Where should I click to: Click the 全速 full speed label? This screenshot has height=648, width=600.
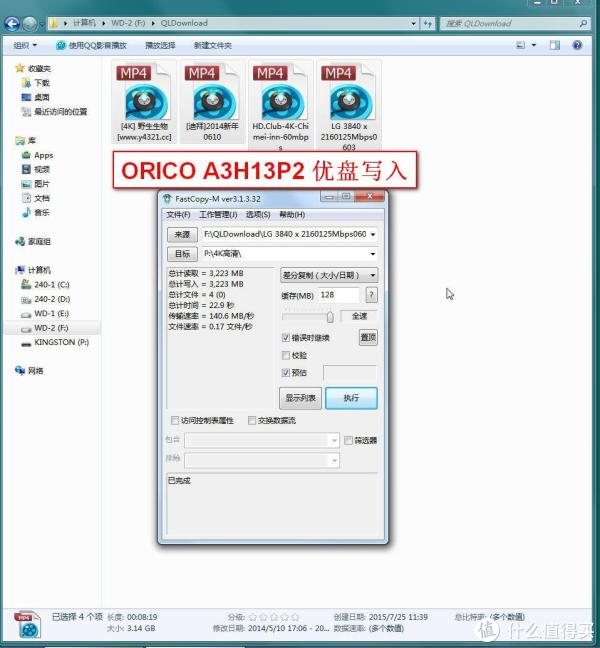[359, 316]
